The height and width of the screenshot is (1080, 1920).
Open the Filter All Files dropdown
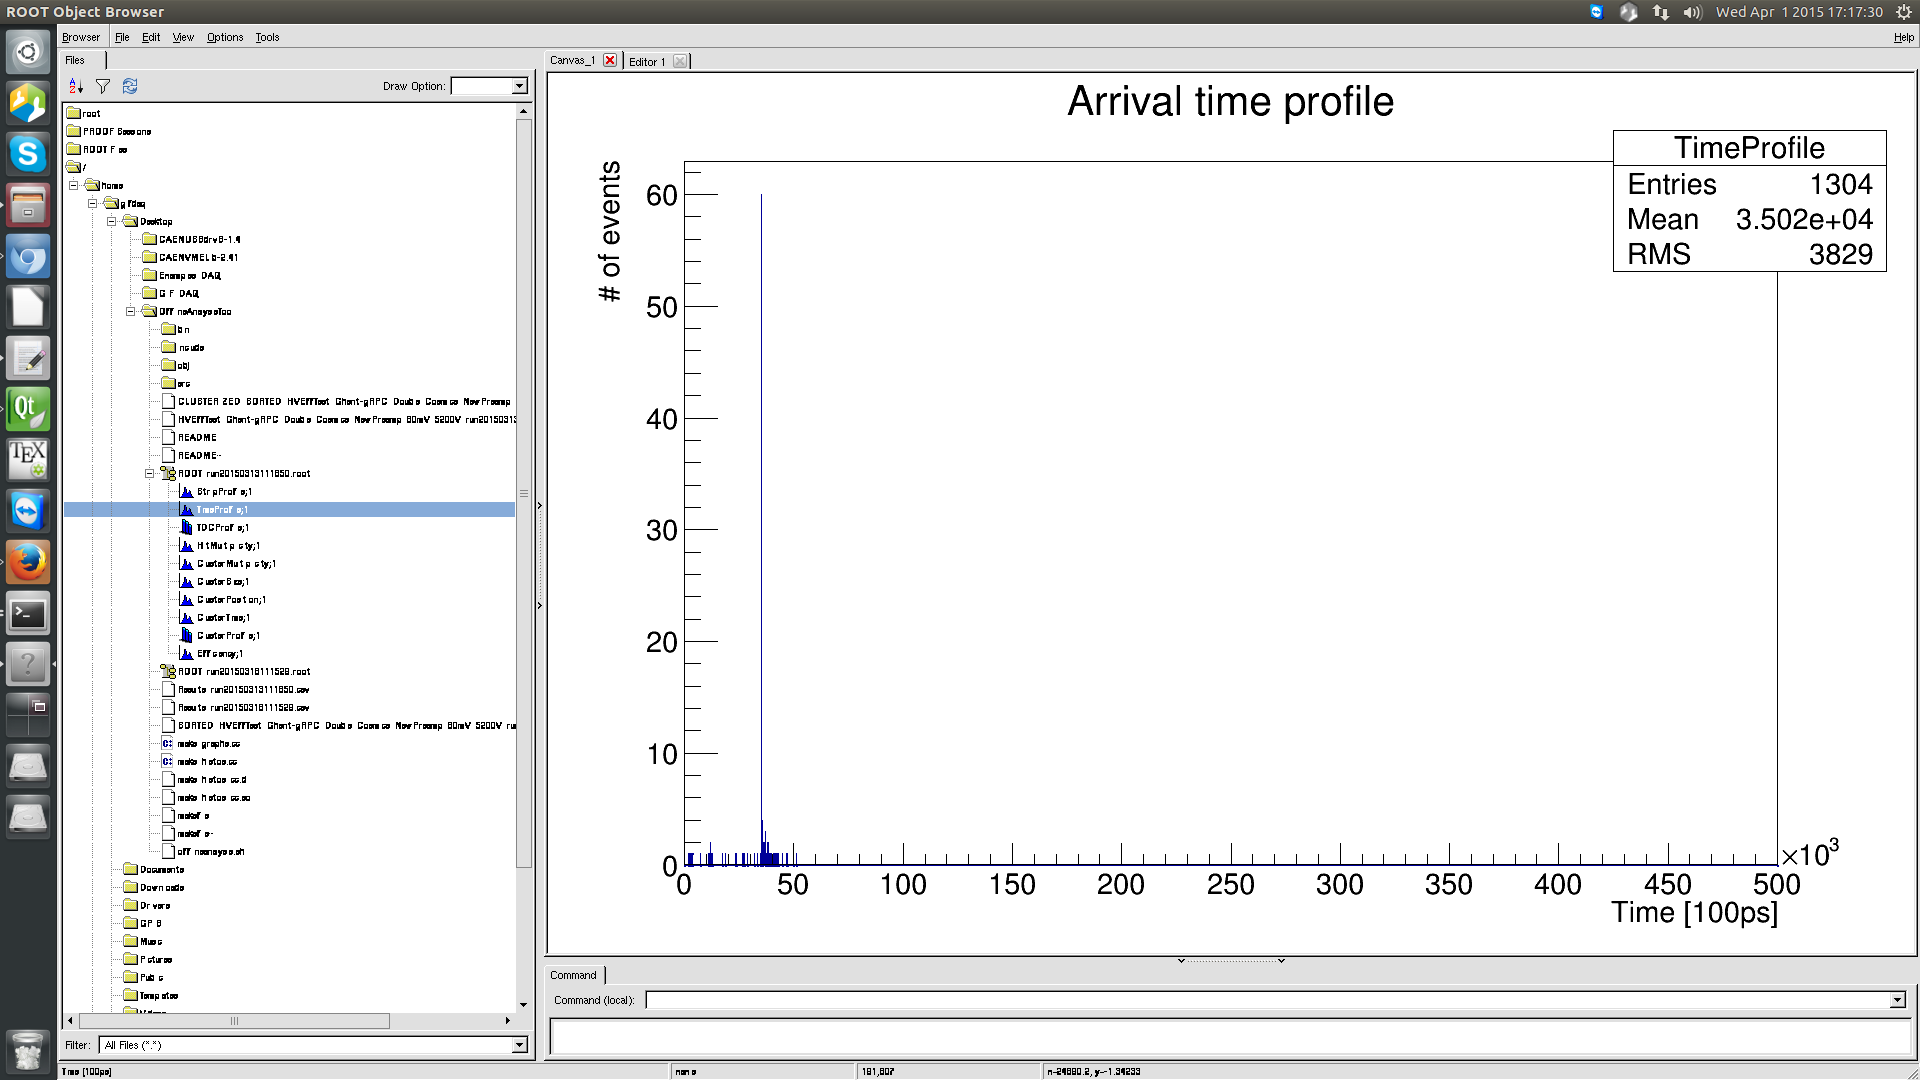[x=519, y=1046]
